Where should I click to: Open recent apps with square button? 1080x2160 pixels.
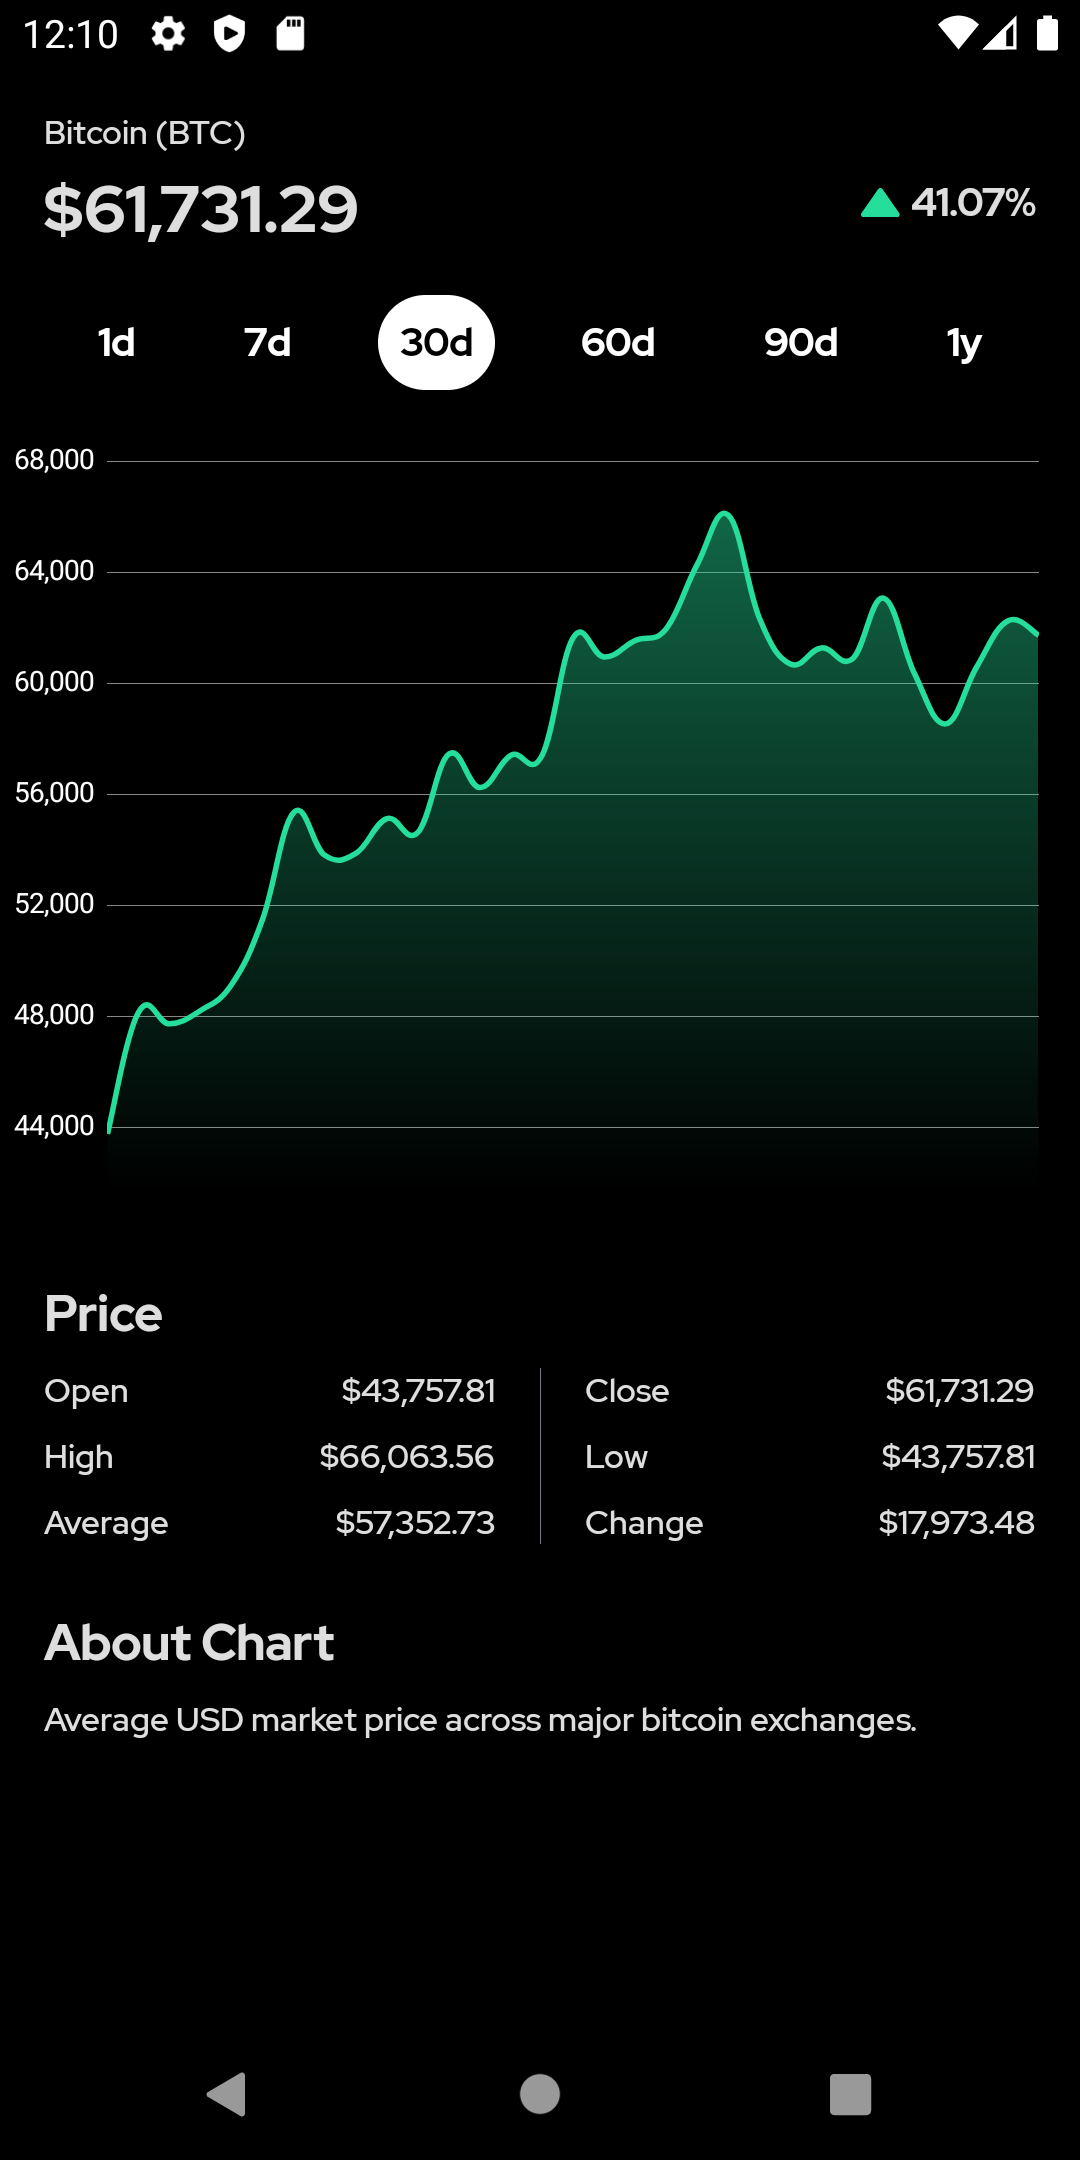(x=850, y=2094)
